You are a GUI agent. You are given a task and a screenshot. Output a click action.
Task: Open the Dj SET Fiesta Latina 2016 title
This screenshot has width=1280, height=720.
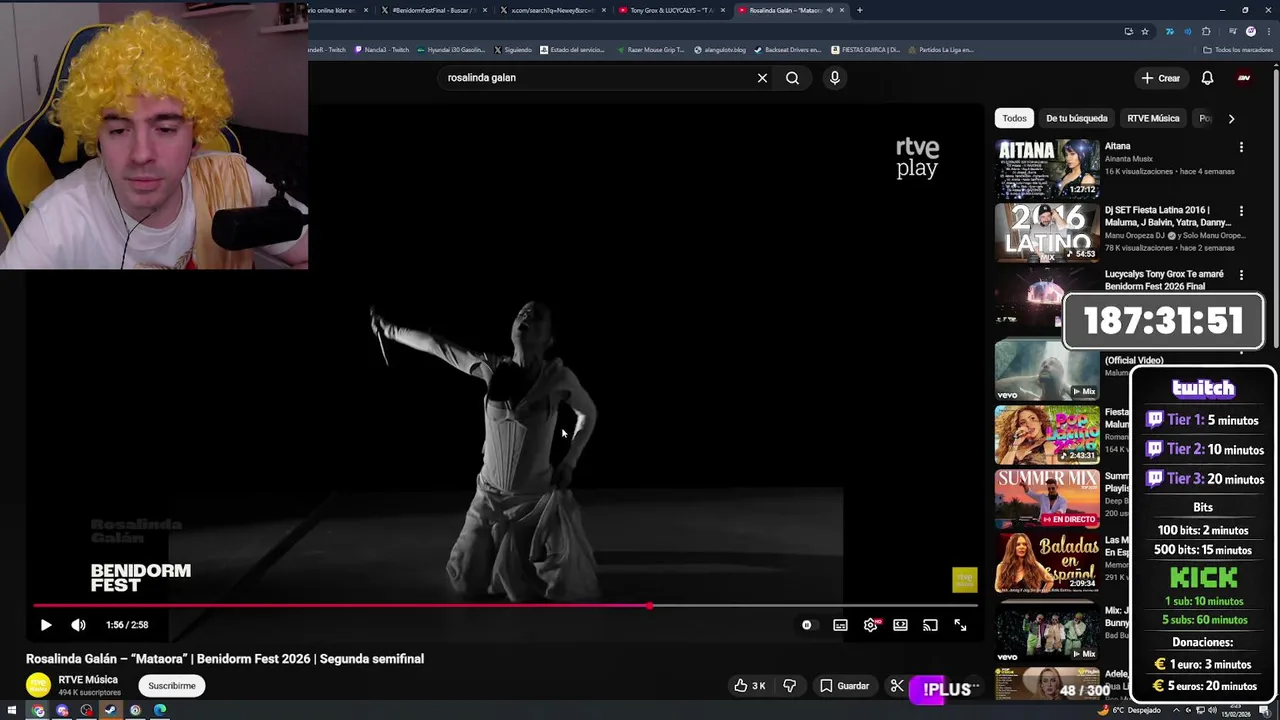(x=1167, y=216)
